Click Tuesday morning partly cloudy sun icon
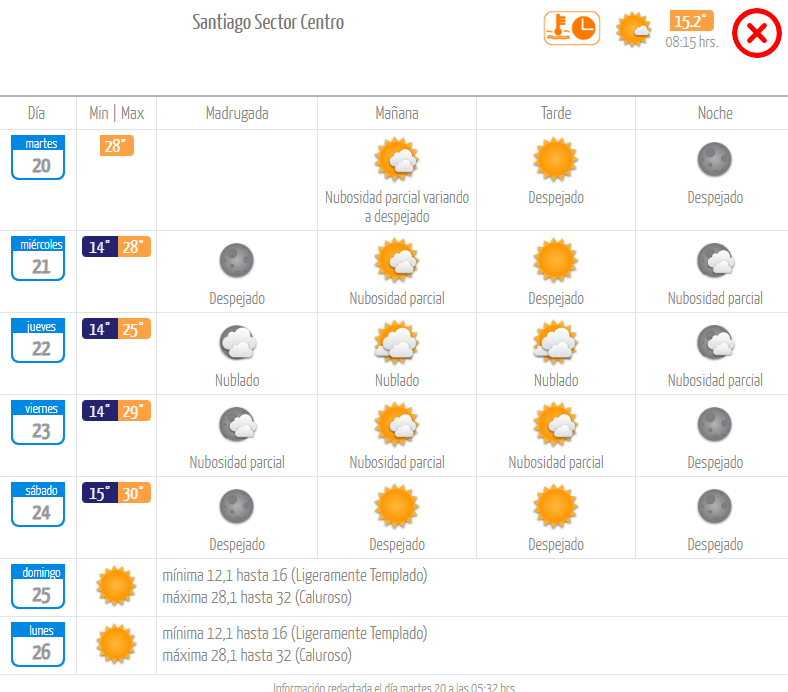This screenshot has height=692, width=788. tap(397, 159)
